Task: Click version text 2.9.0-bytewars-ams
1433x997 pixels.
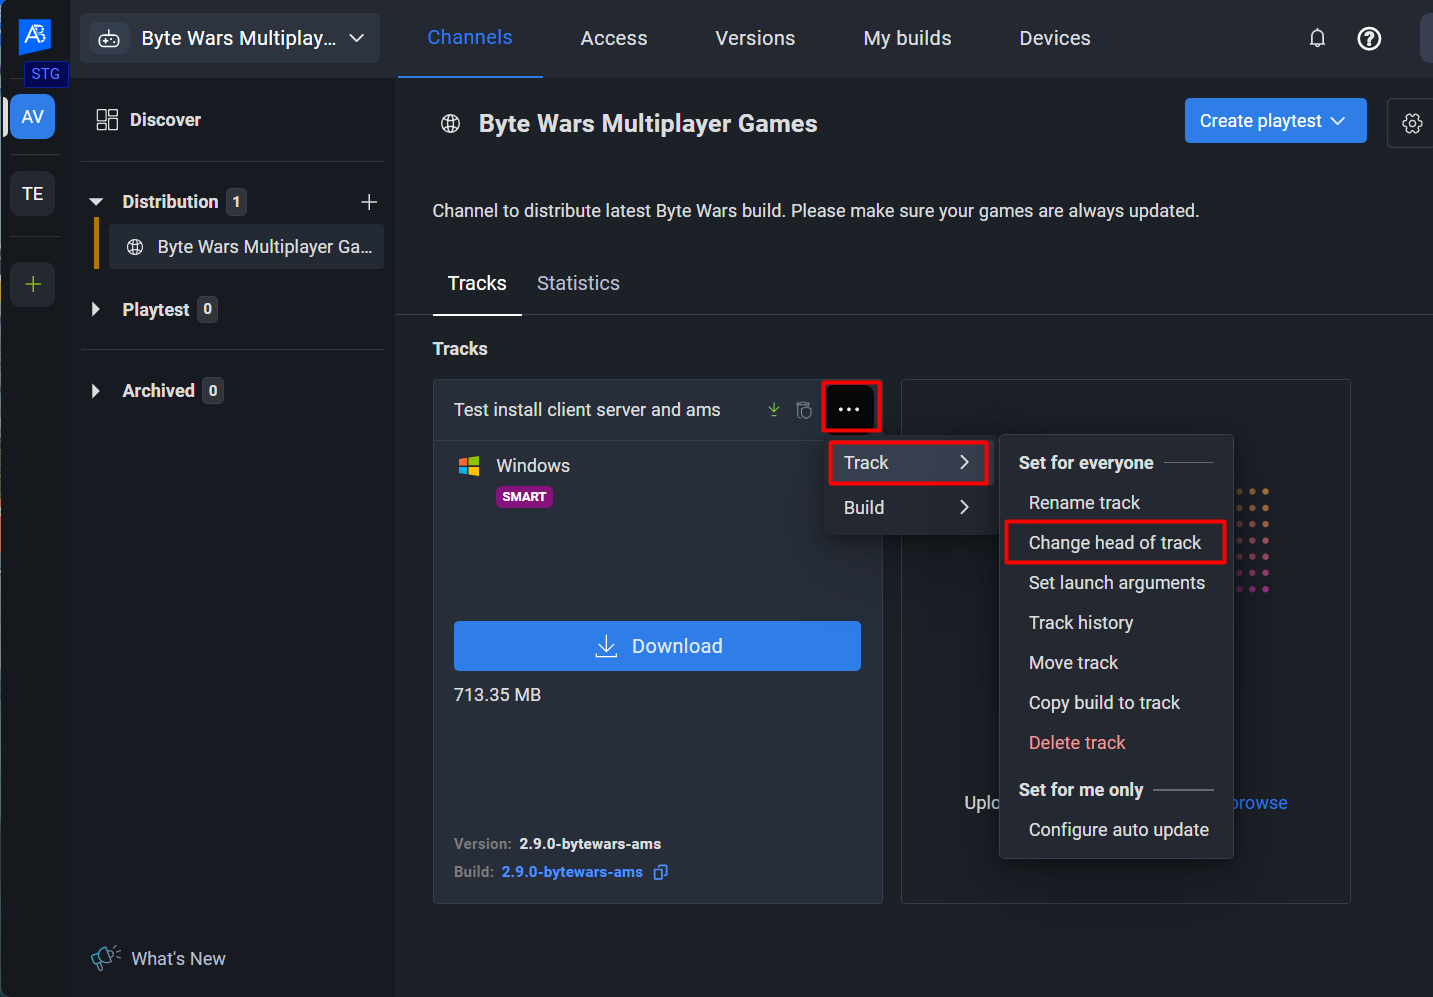Action: [590, 844]
